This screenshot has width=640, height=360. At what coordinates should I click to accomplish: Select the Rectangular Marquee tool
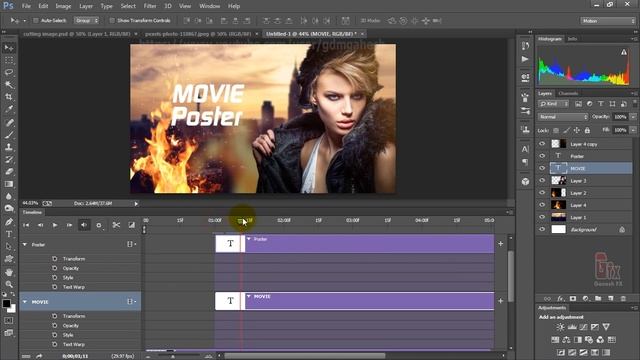[9, 60]
